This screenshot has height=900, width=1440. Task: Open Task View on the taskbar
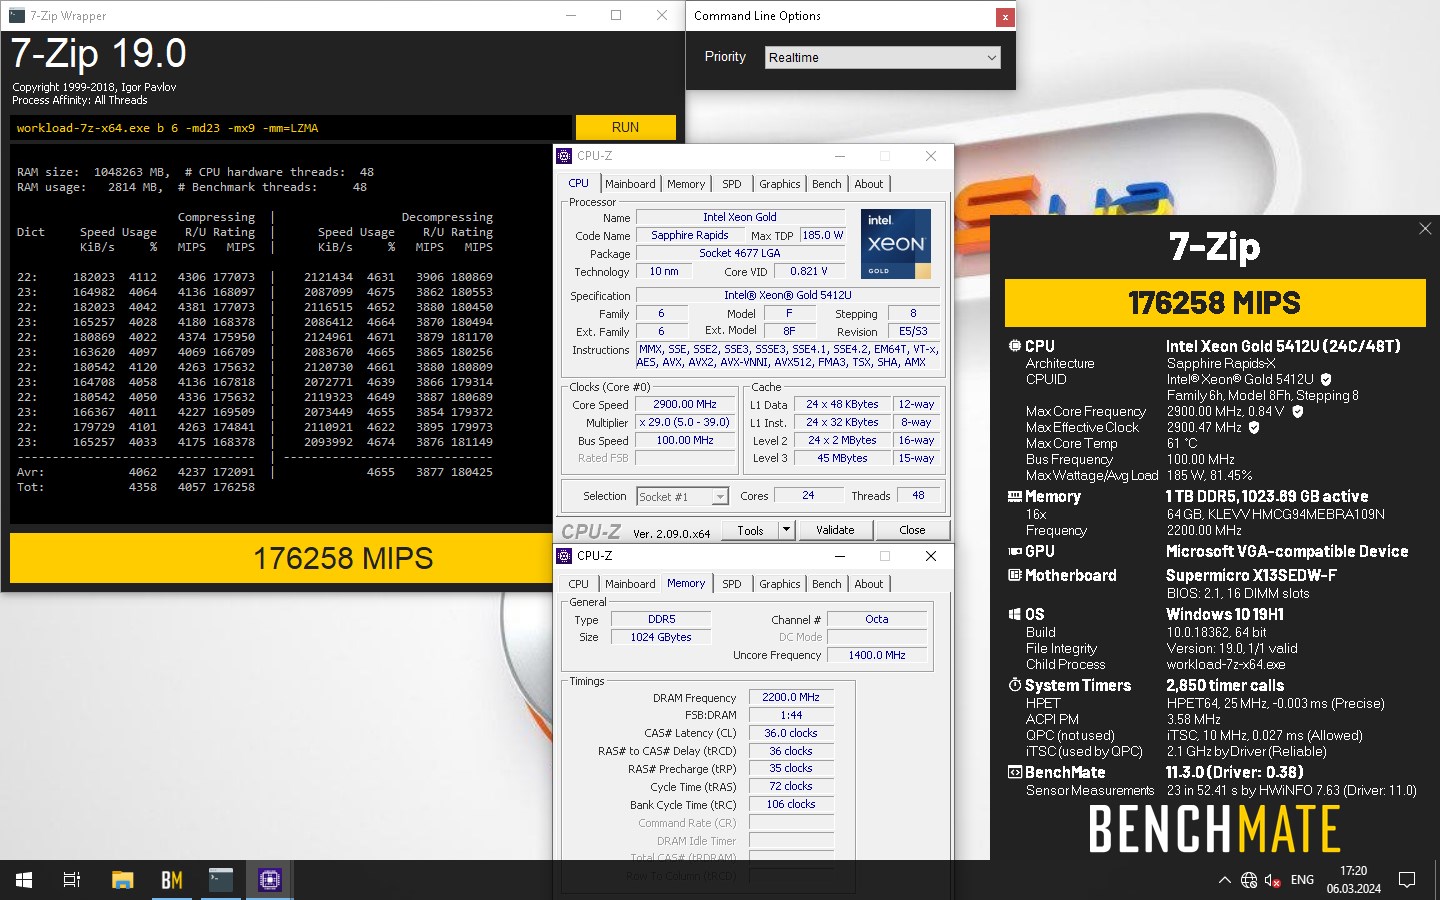click(x=72, y=880)
